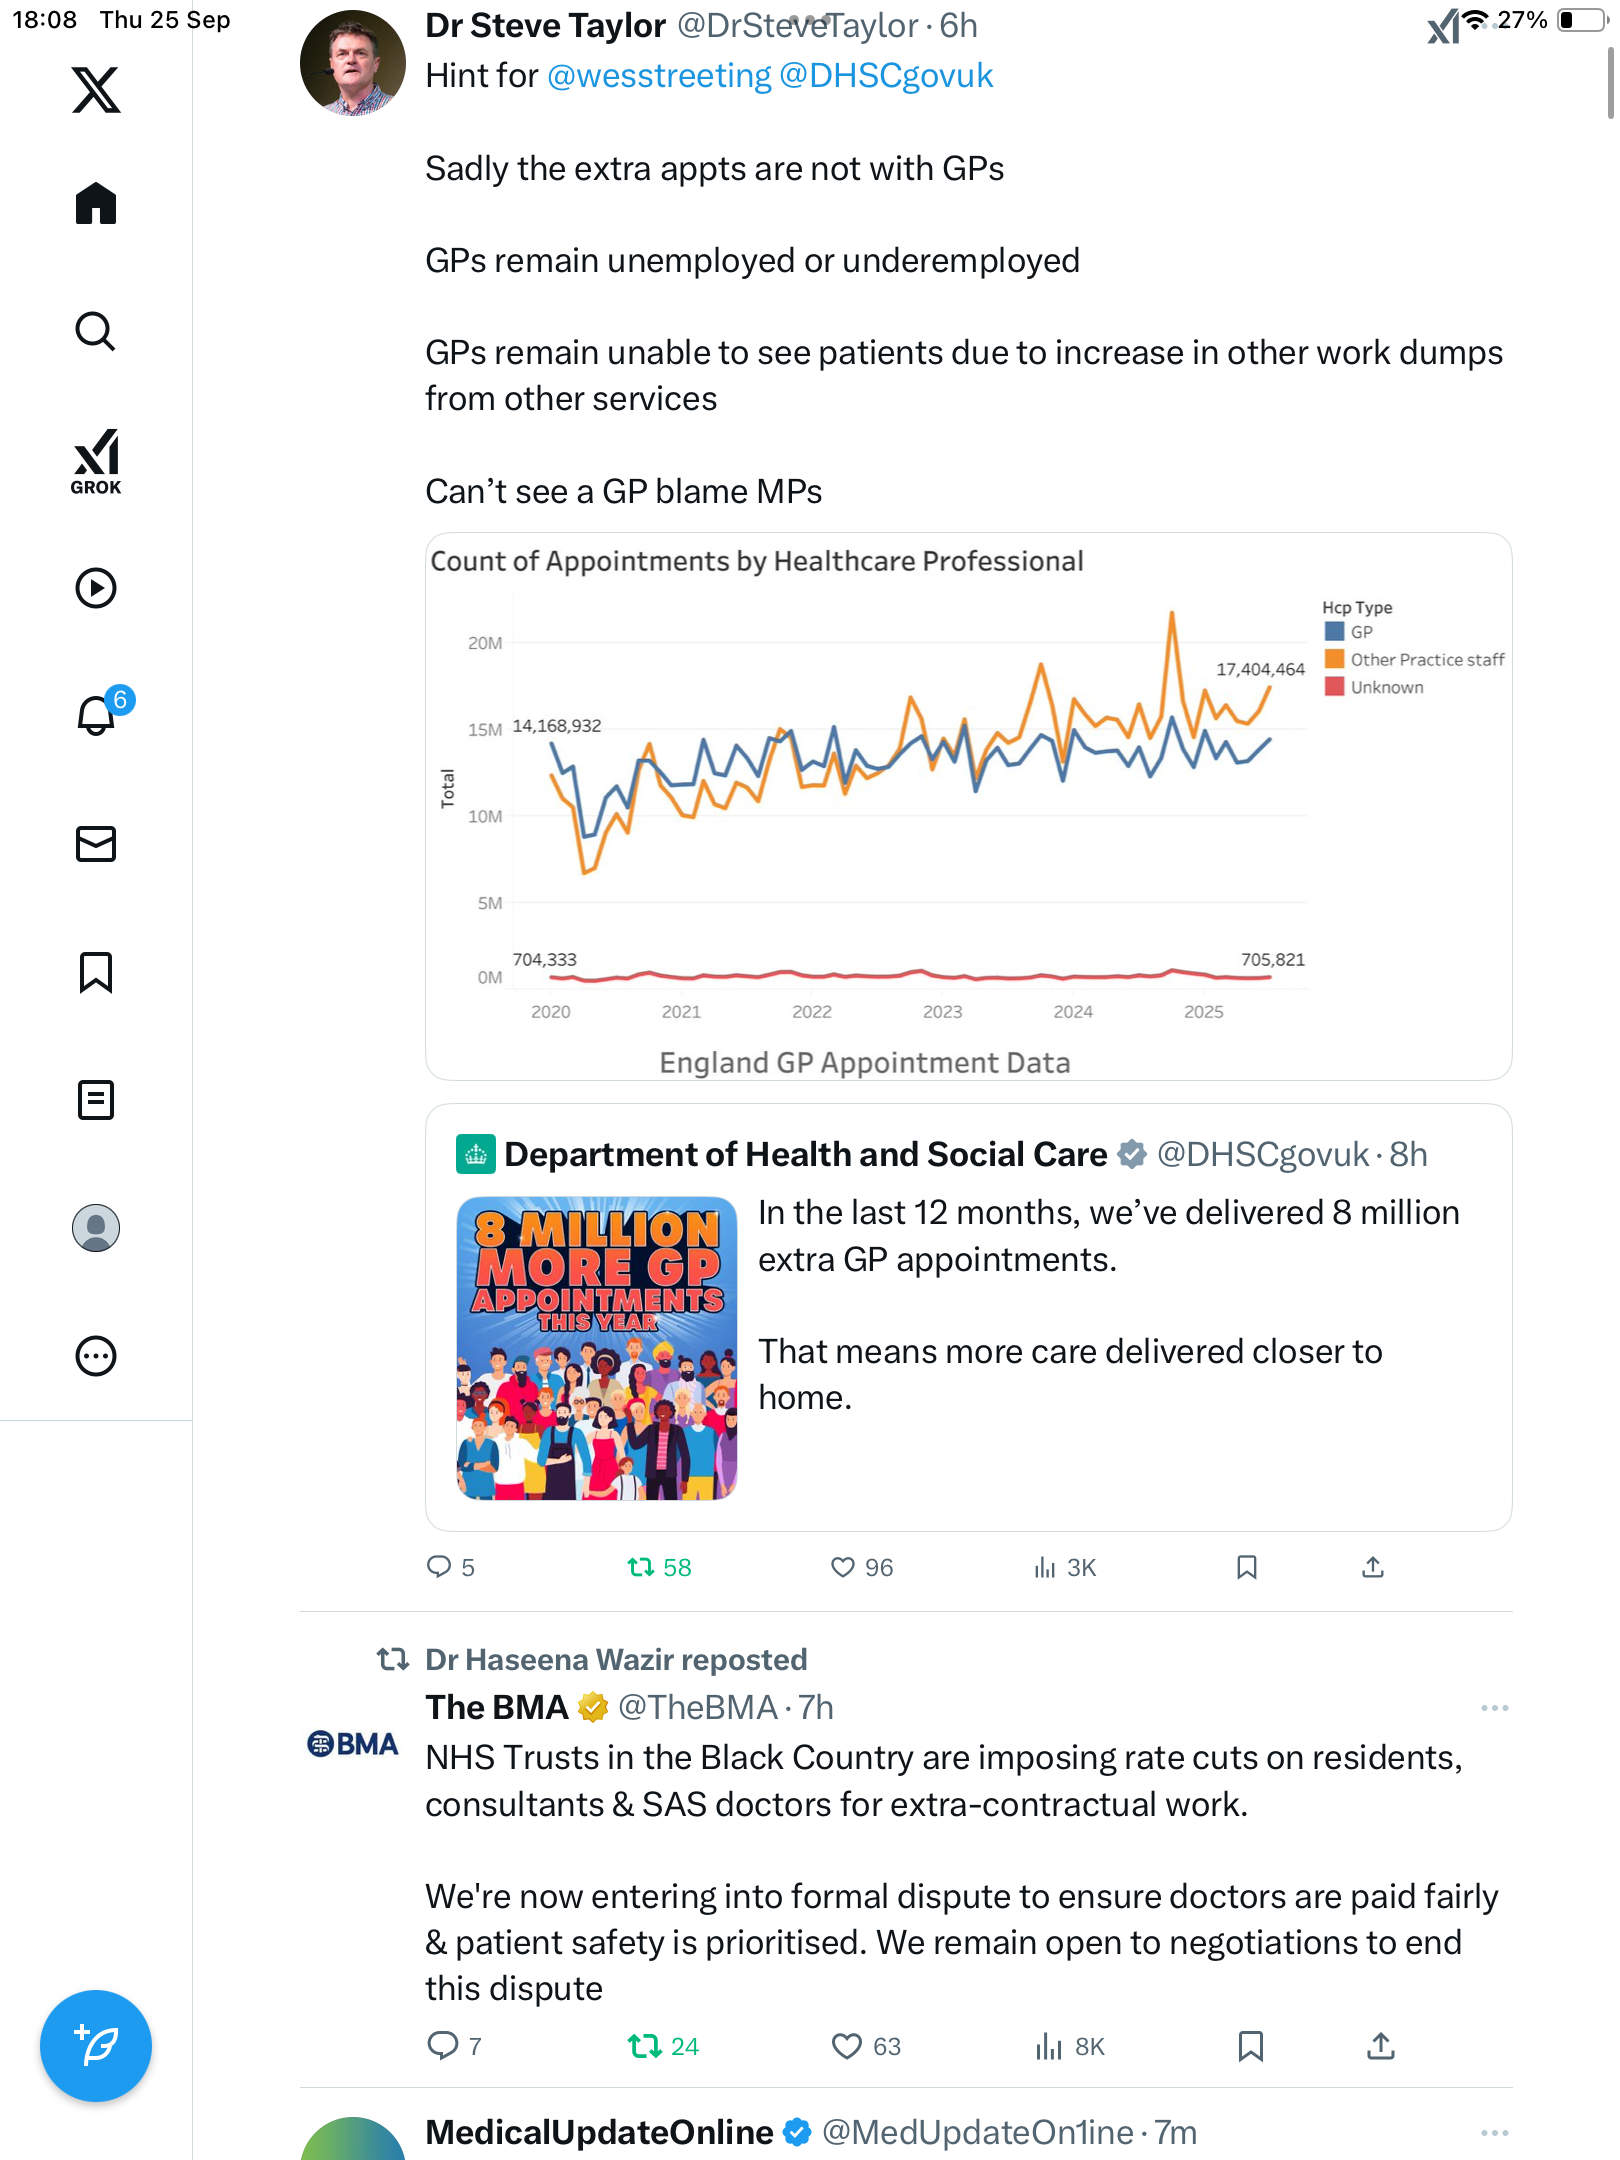Open more options on The BMA post
The width and height of the screenshot is (1620, 2160).
point(1494,1708)
